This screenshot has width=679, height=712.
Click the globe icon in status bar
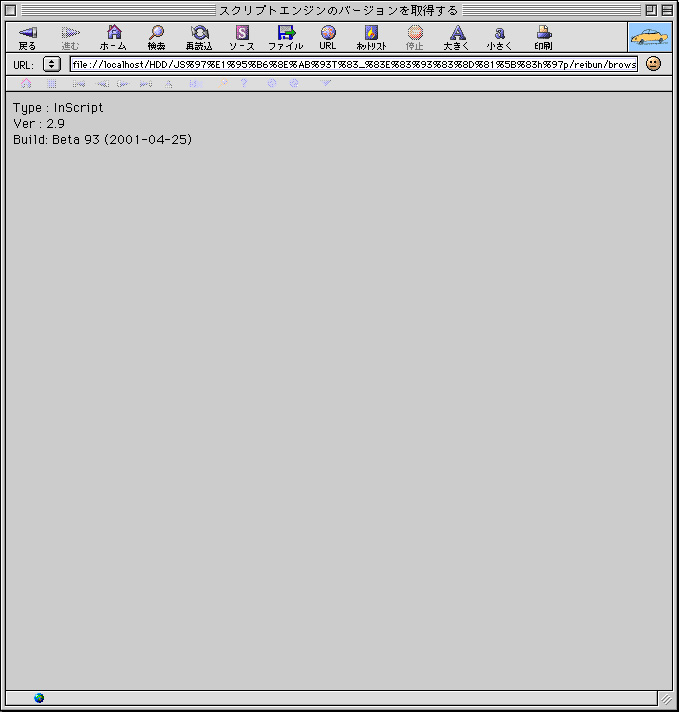pyautogui.click(x=39, y=698)
